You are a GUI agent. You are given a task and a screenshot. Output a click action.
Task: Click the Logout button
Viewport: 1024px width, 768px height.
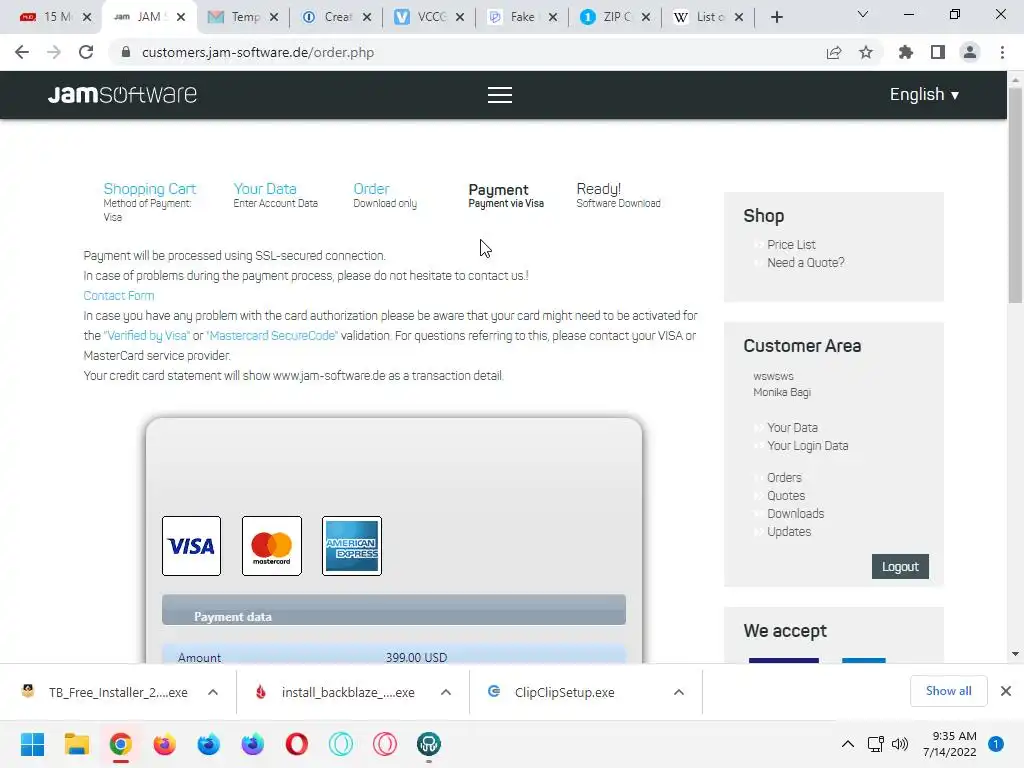(900, 566)
